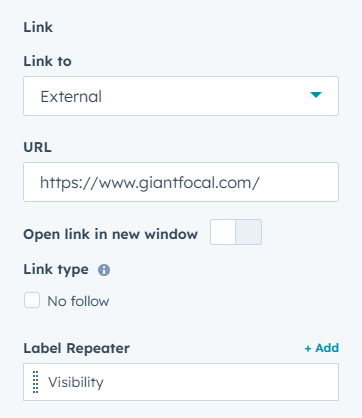Click the giantfocal.com URL text
The height and width of the screenshot is (418, 362).
[x=150, y=183]
